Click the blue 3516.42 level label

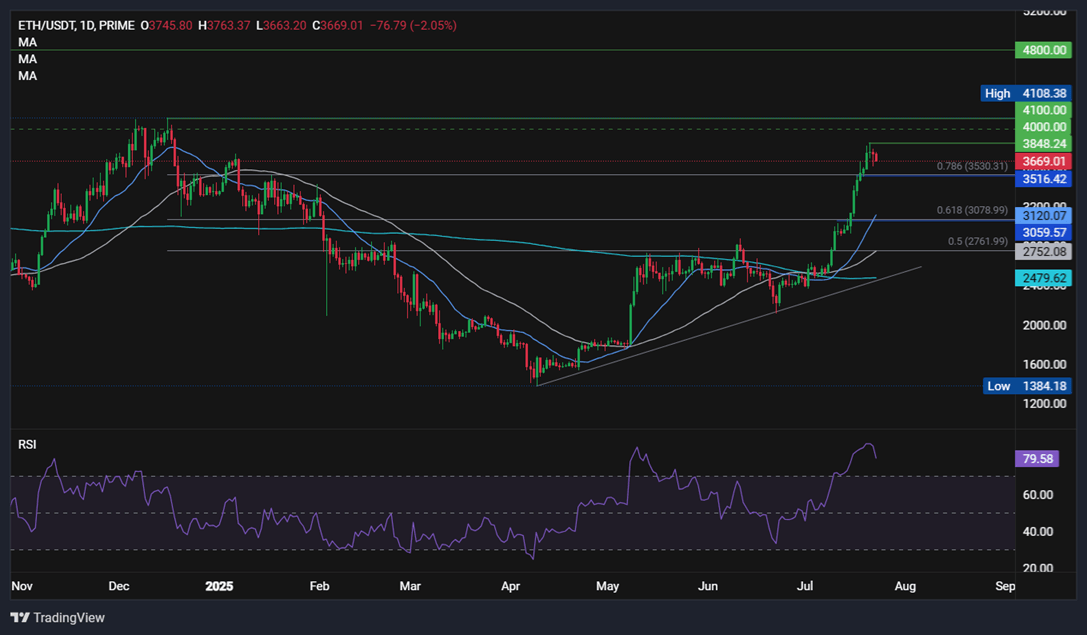[x=1044, y=178]
